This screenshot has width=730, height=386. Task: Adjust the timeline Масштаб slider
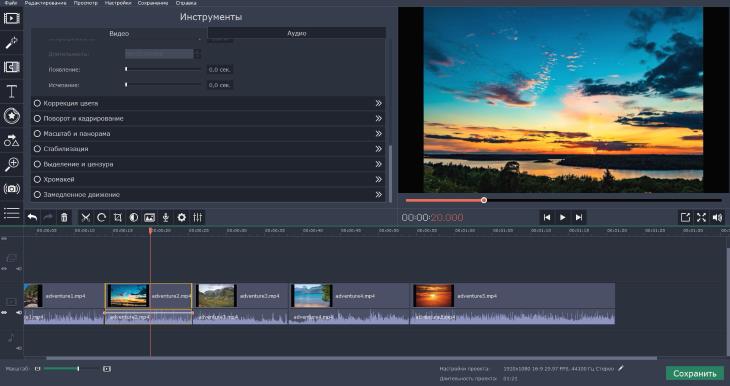[x=71, y=369]
